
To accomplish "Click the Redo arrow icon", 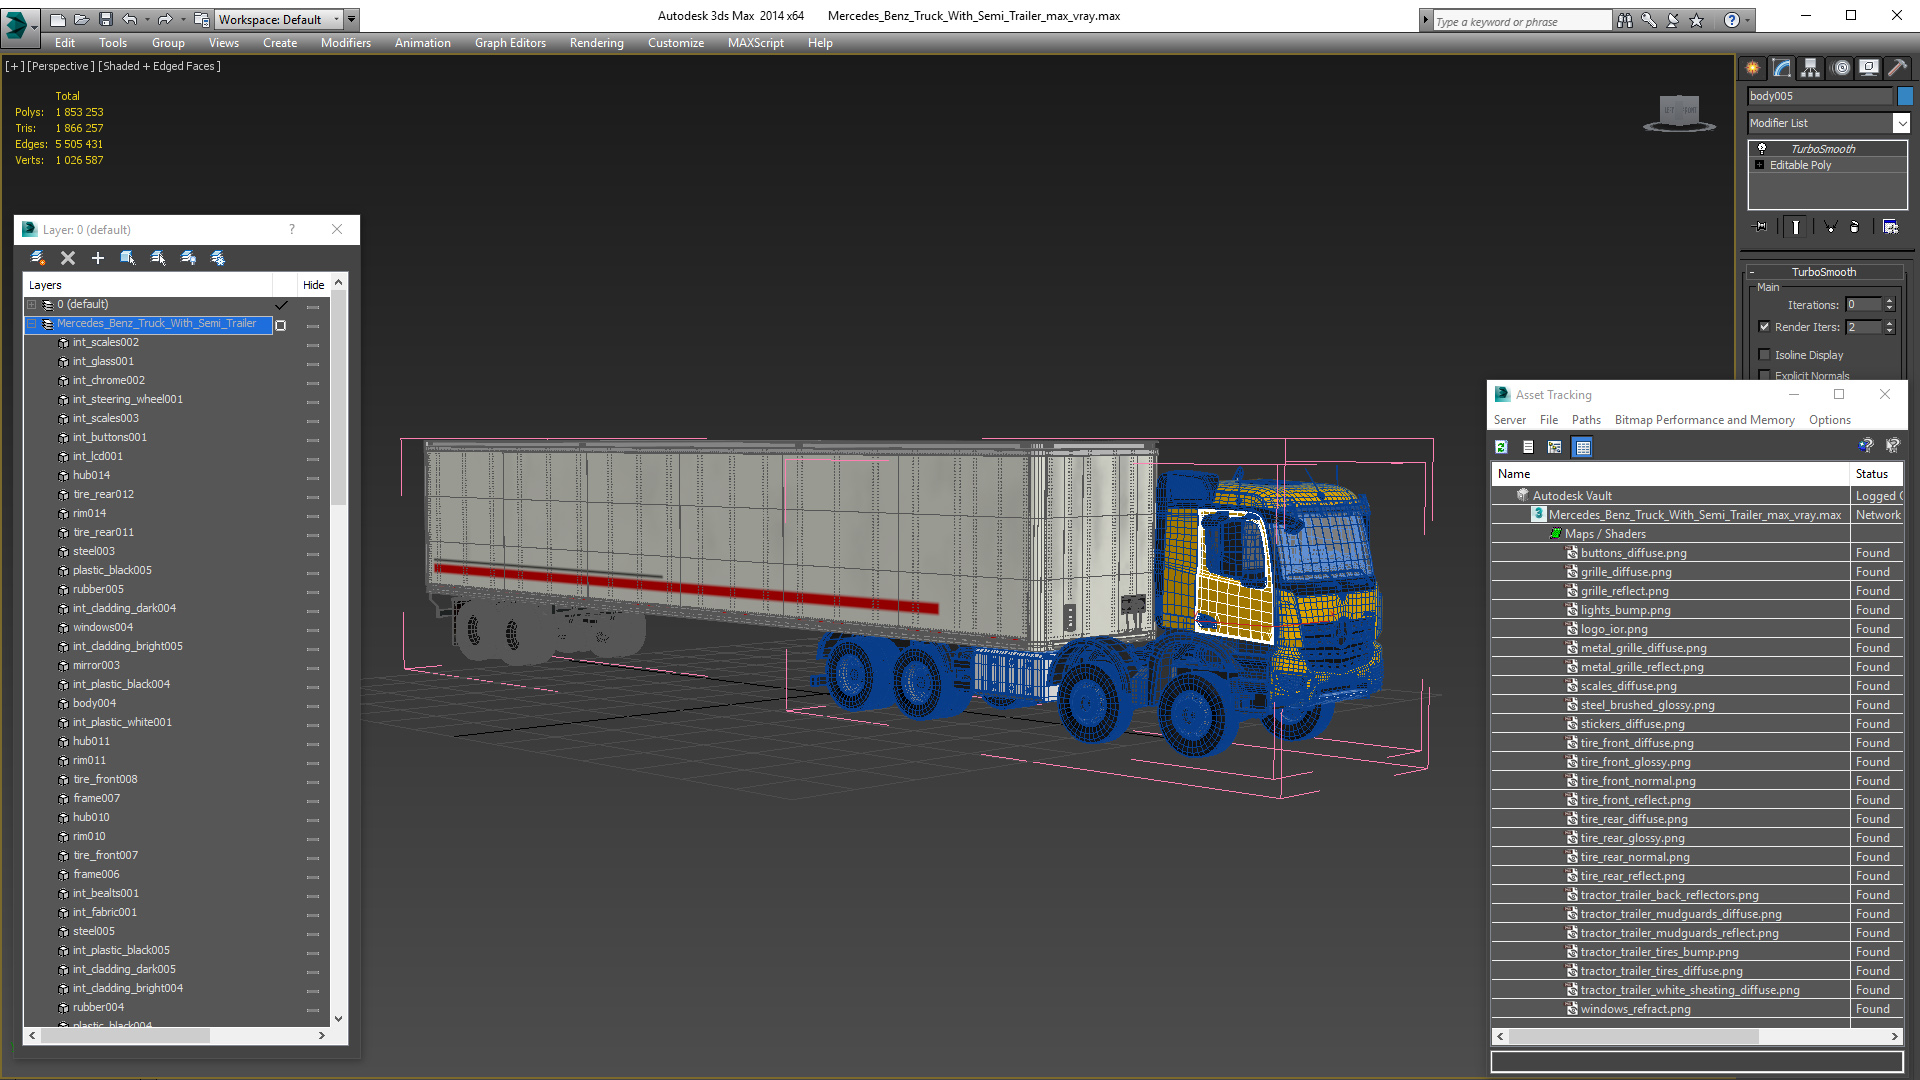I will (x=164, y=19).
